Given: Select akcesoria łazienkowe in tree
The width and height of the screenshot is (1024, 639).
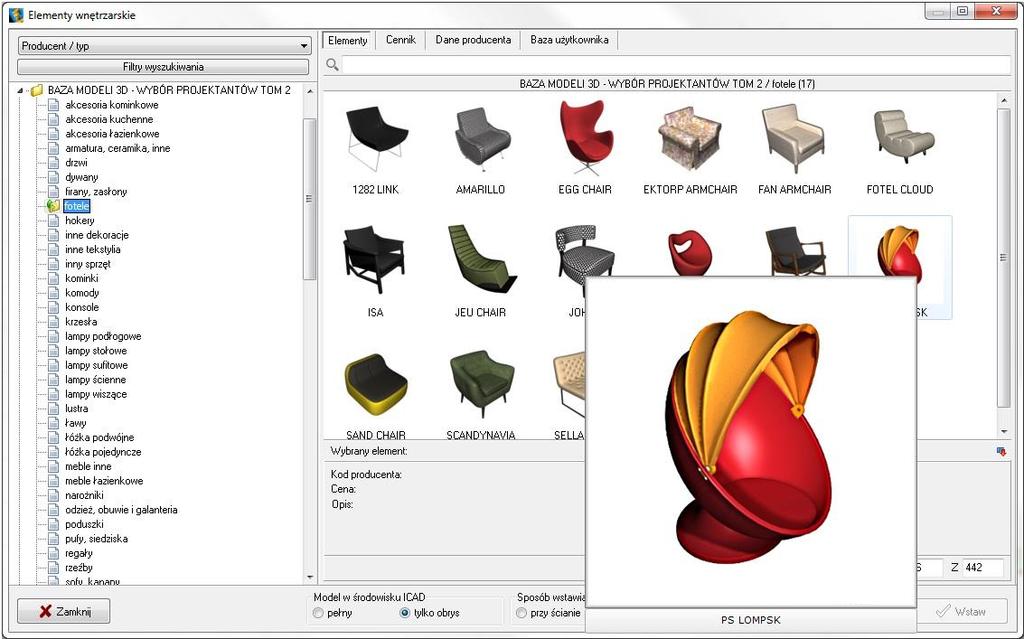Looking at the screenshot, I should (x=112, y=133).
